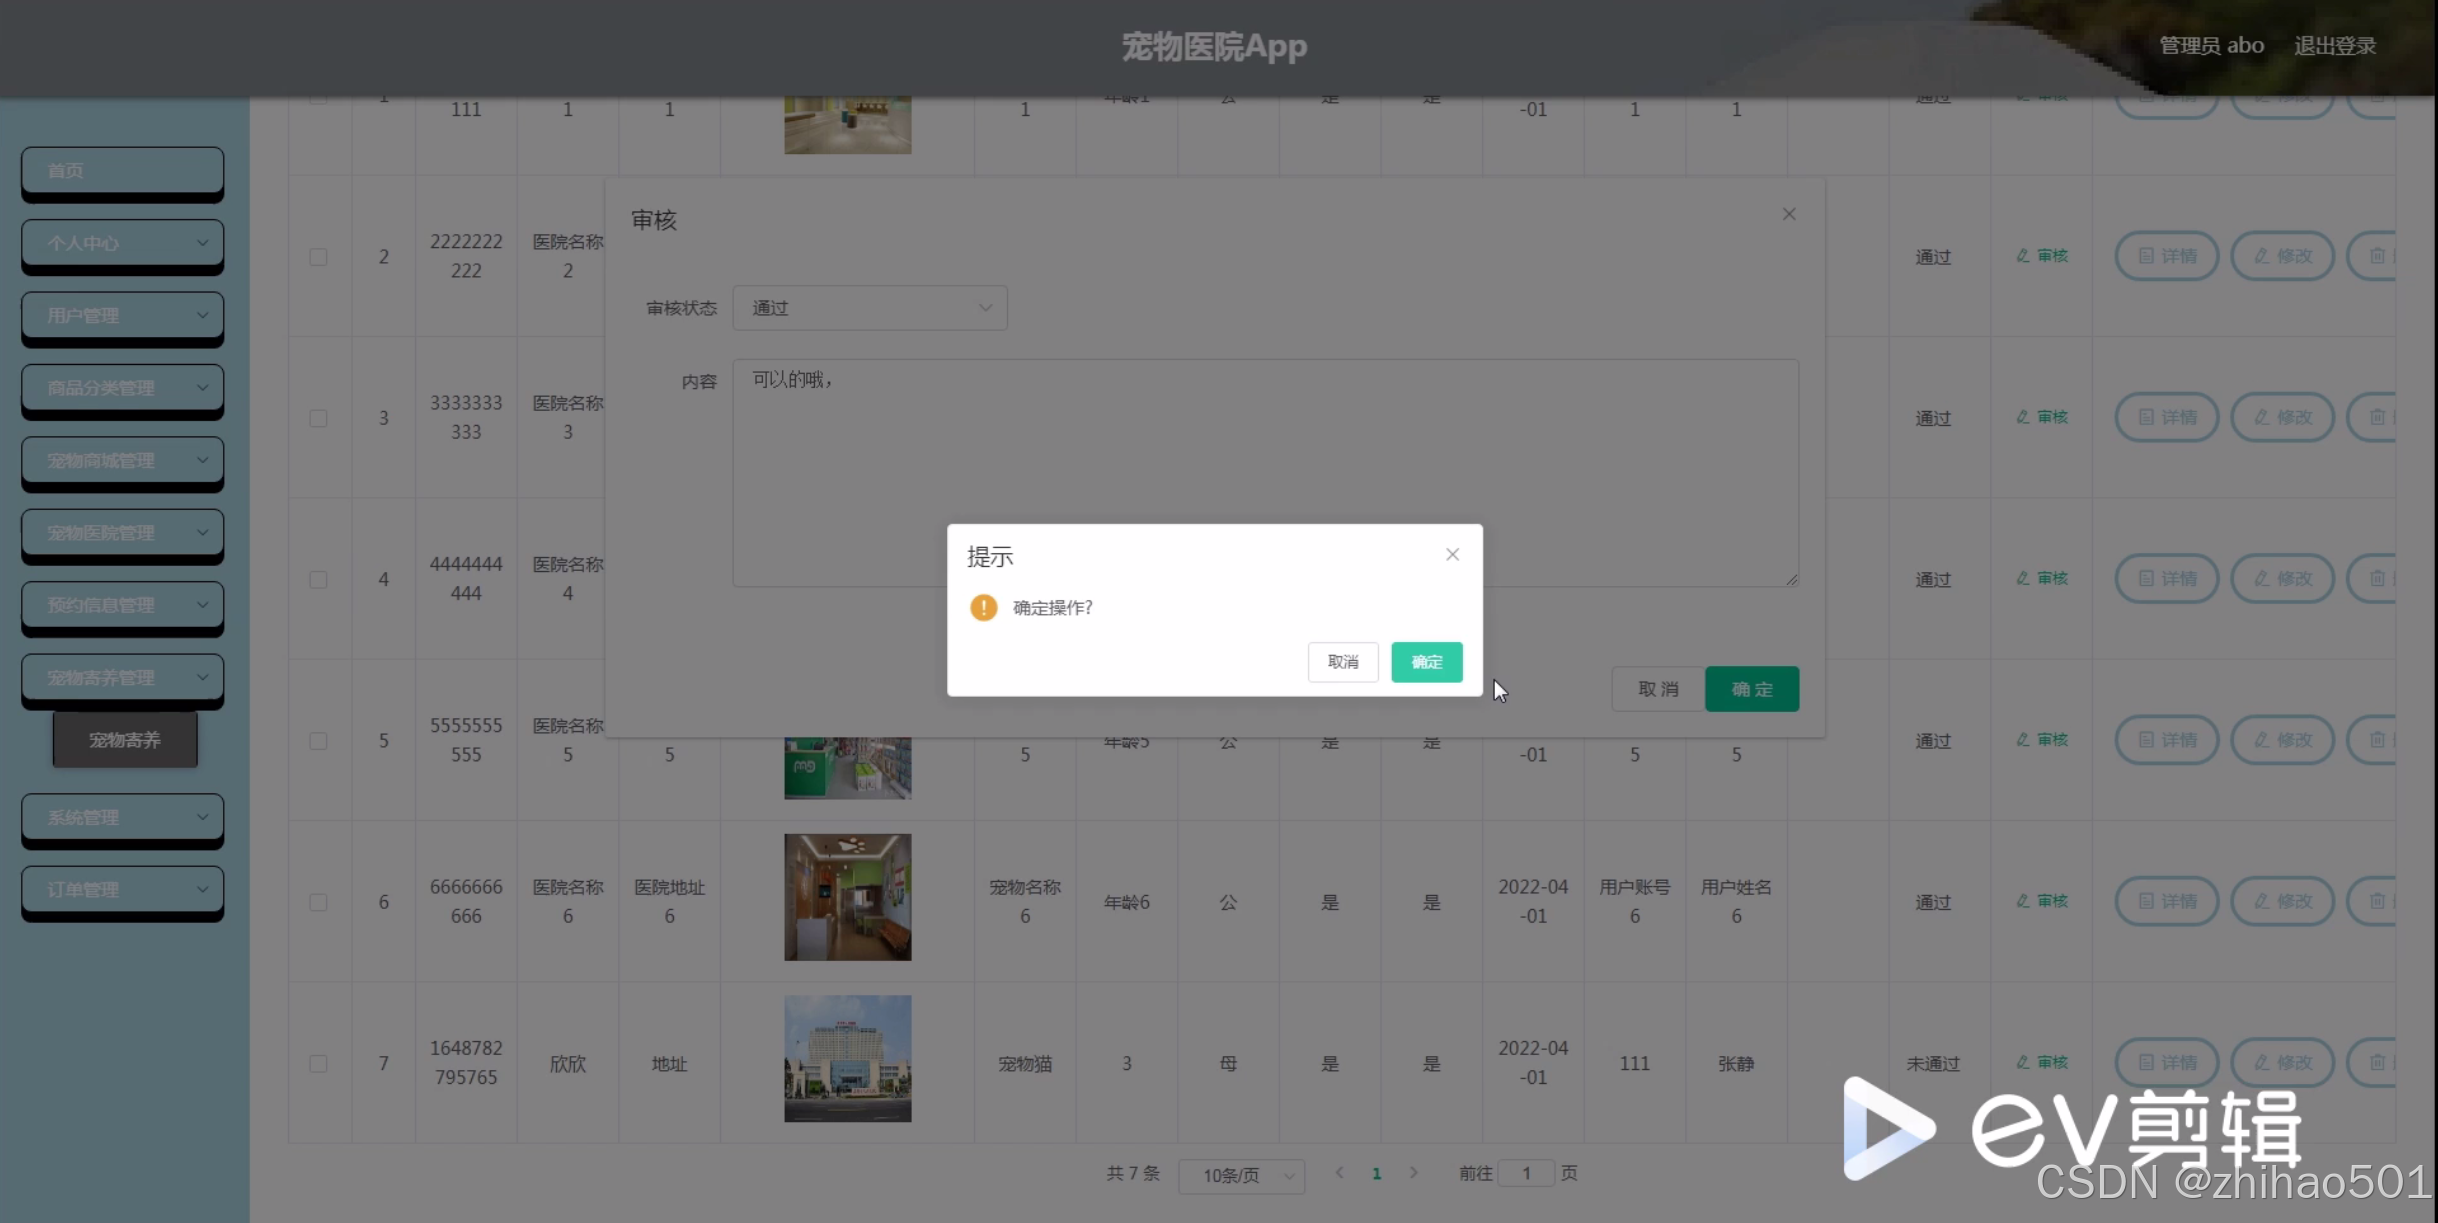Open the 10条/页 page size dropdown
Image resolution: width=2438 pixels, height=1223 pixels.
coord(1241,1175)
